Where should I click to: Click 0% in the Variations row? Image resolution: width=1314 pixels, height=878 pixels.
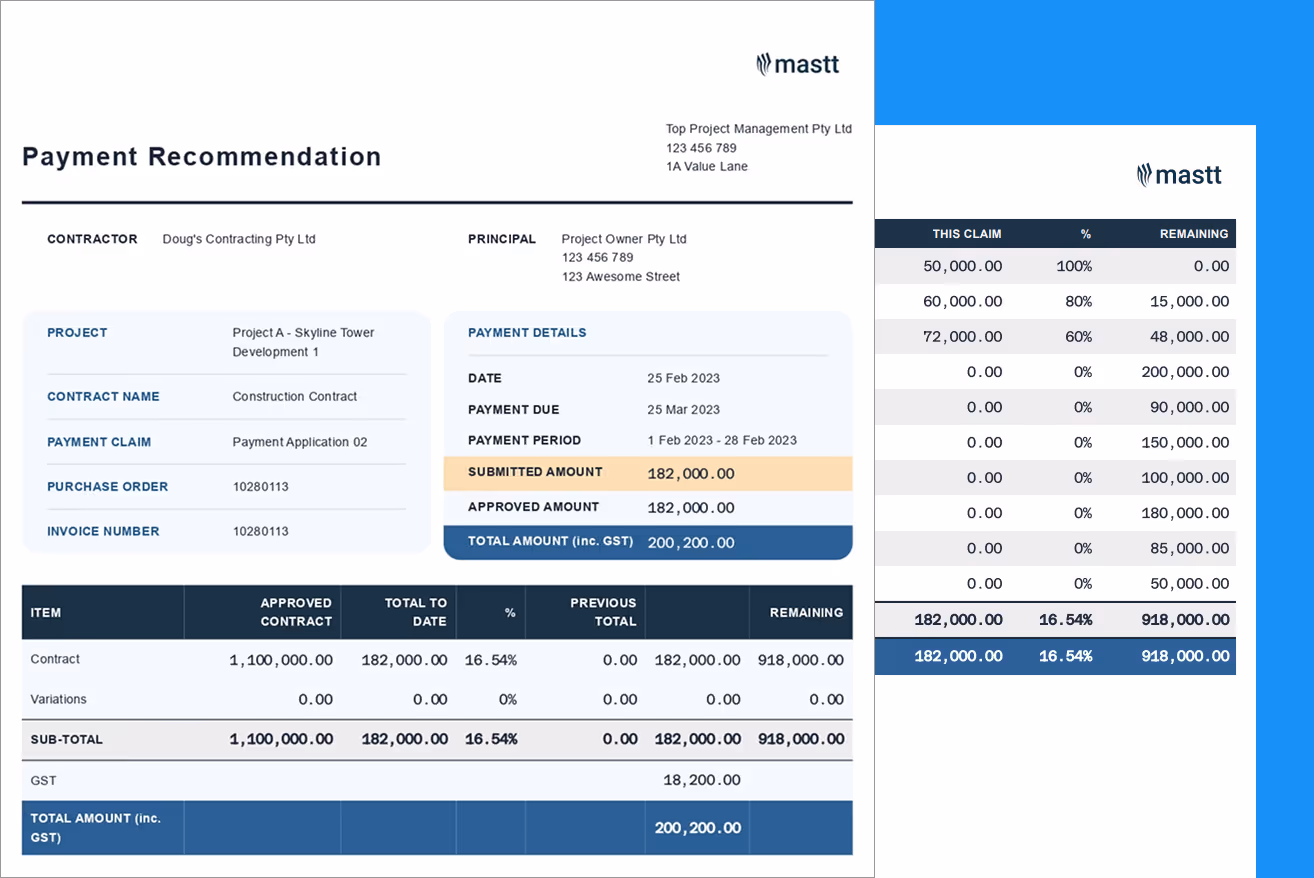(507, 700)
